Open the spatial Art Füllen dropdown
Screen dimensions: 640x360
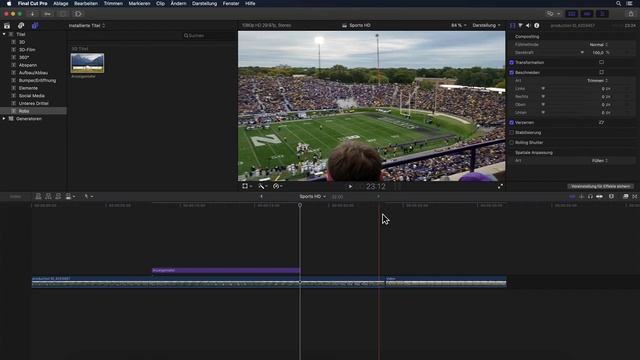(600, 160)
